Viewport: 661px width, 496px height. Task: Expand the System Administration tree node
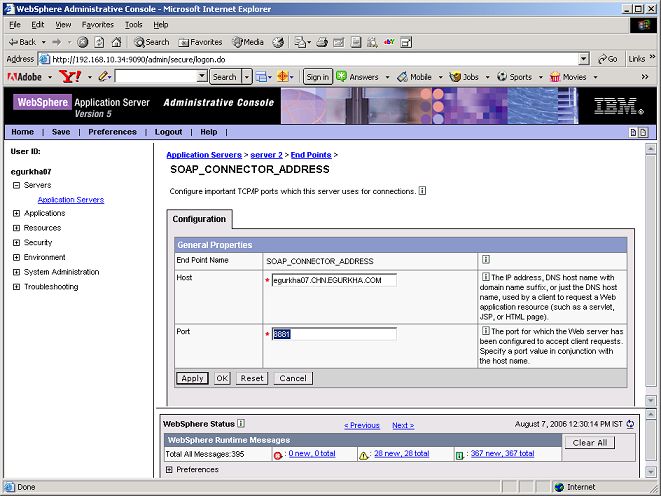16,272
